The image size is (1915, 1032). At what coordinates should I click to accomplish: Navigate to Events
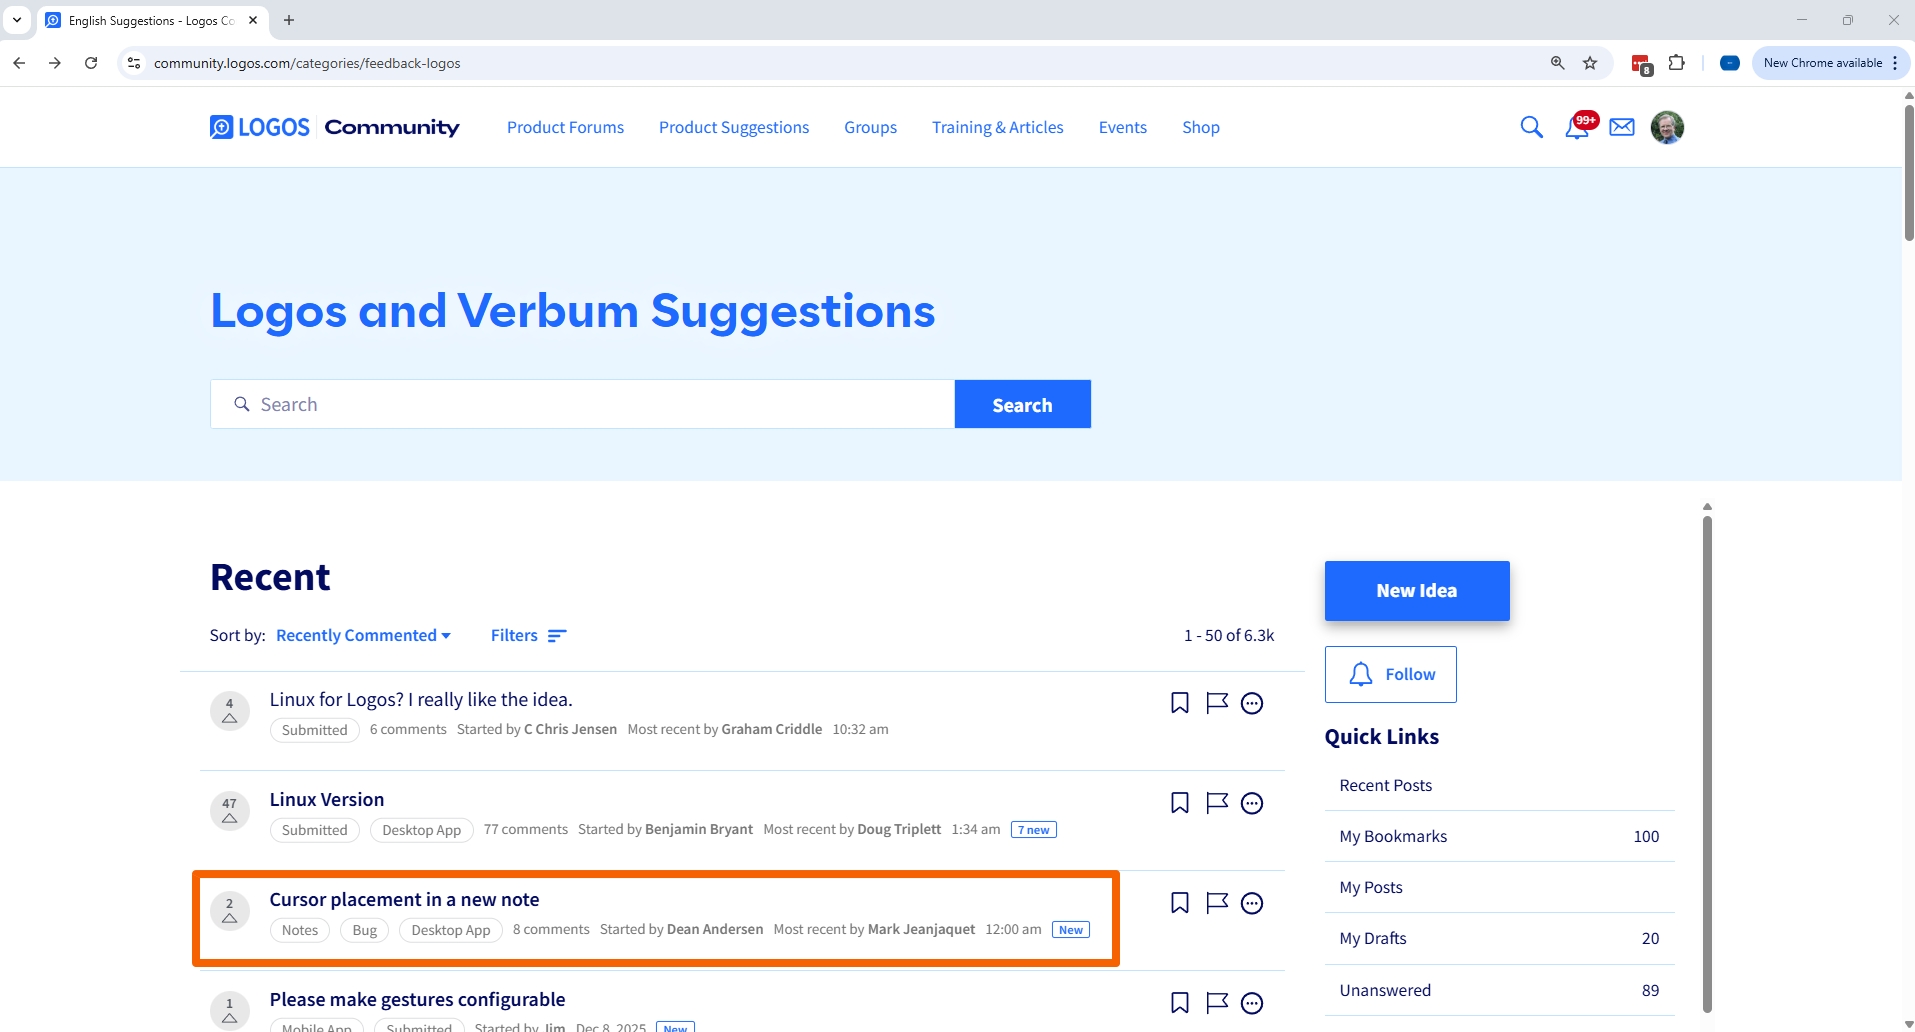pos(1123,127)
